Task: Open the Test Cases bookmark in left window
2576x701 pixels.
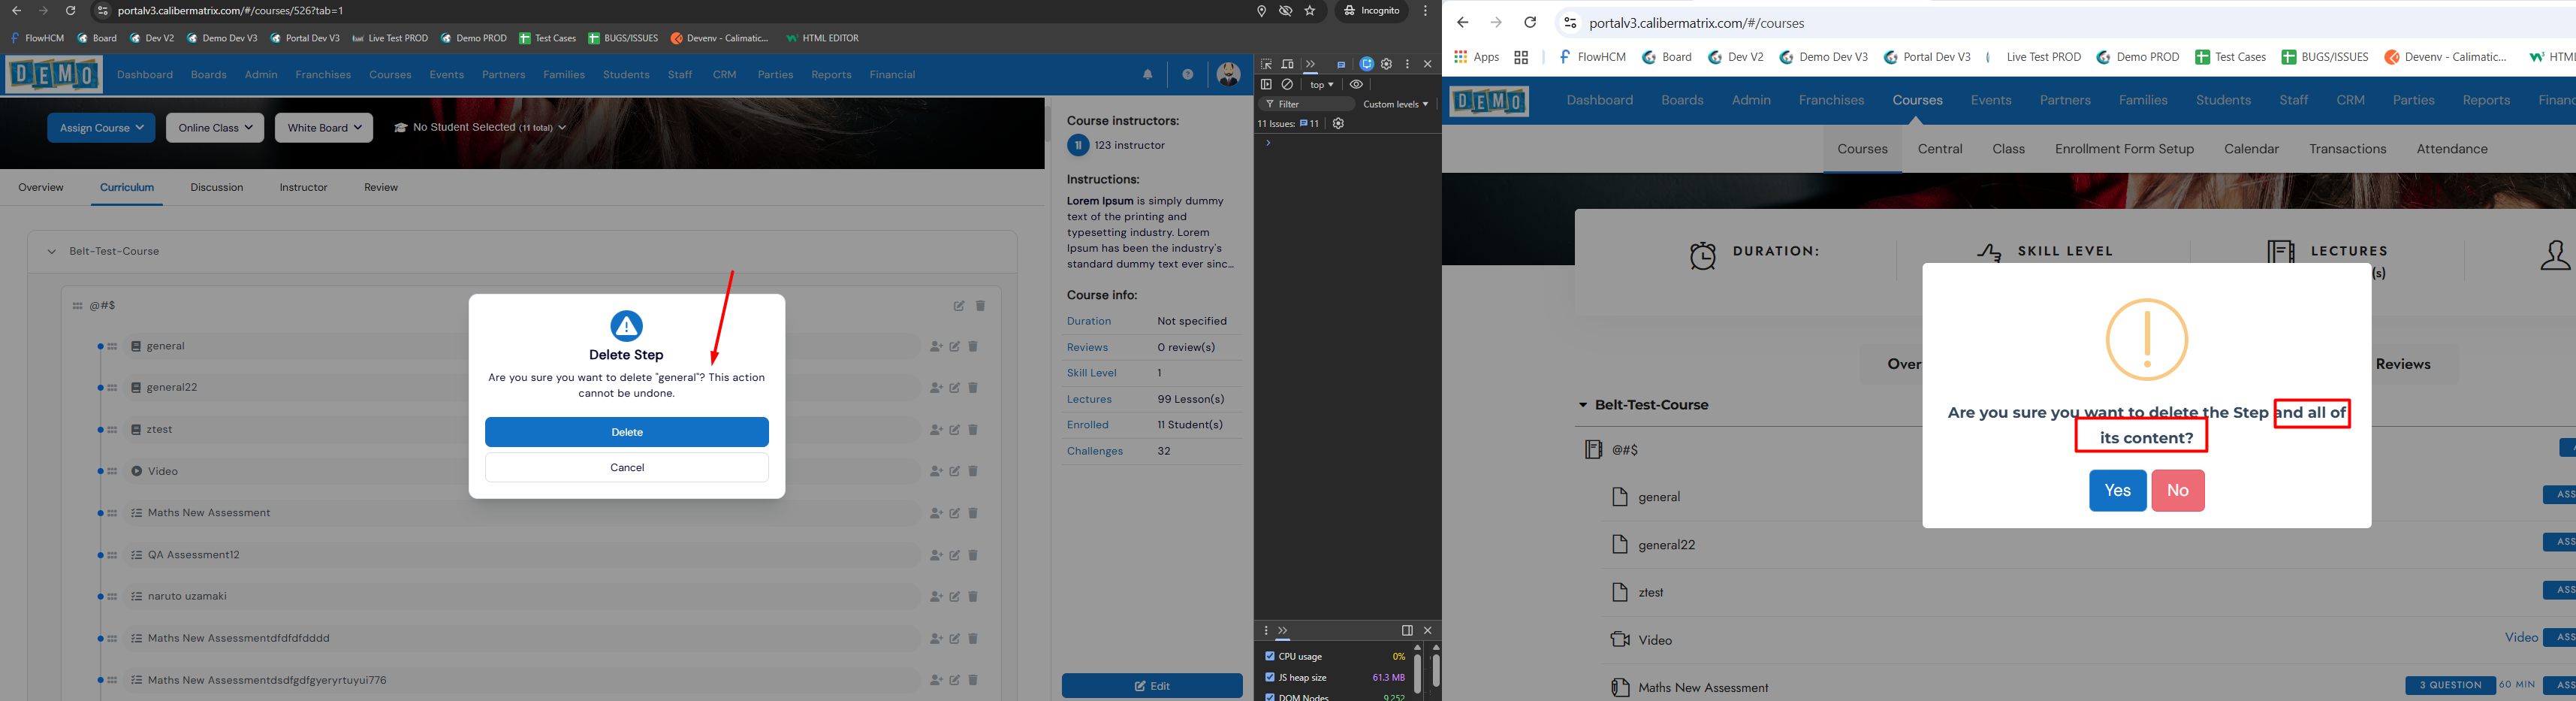Action: 547,38
